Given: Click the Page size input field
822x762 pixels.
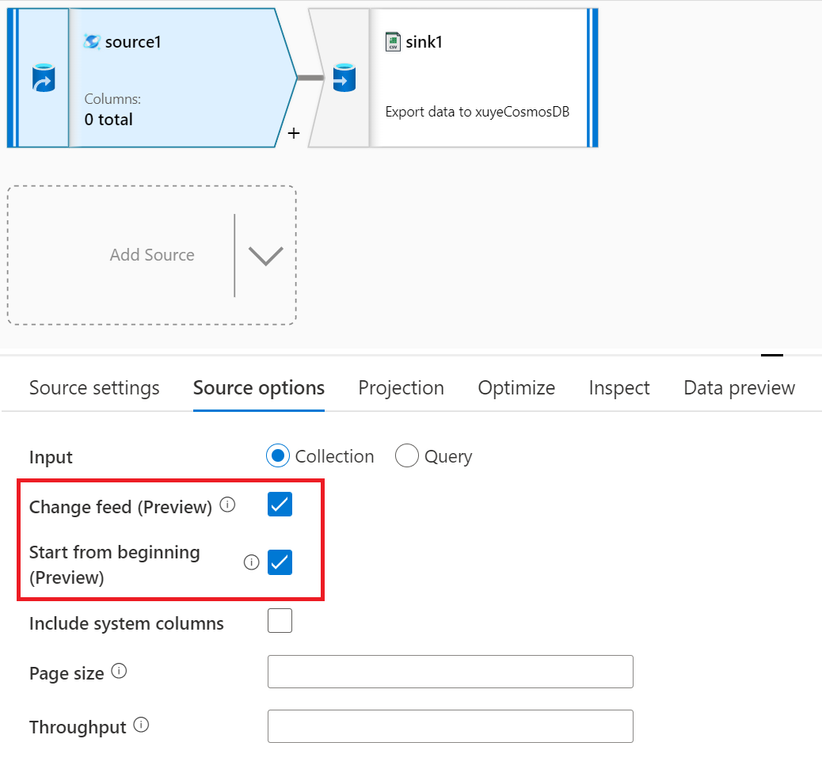Looking at the screenshot, I should tap(450, 672).
